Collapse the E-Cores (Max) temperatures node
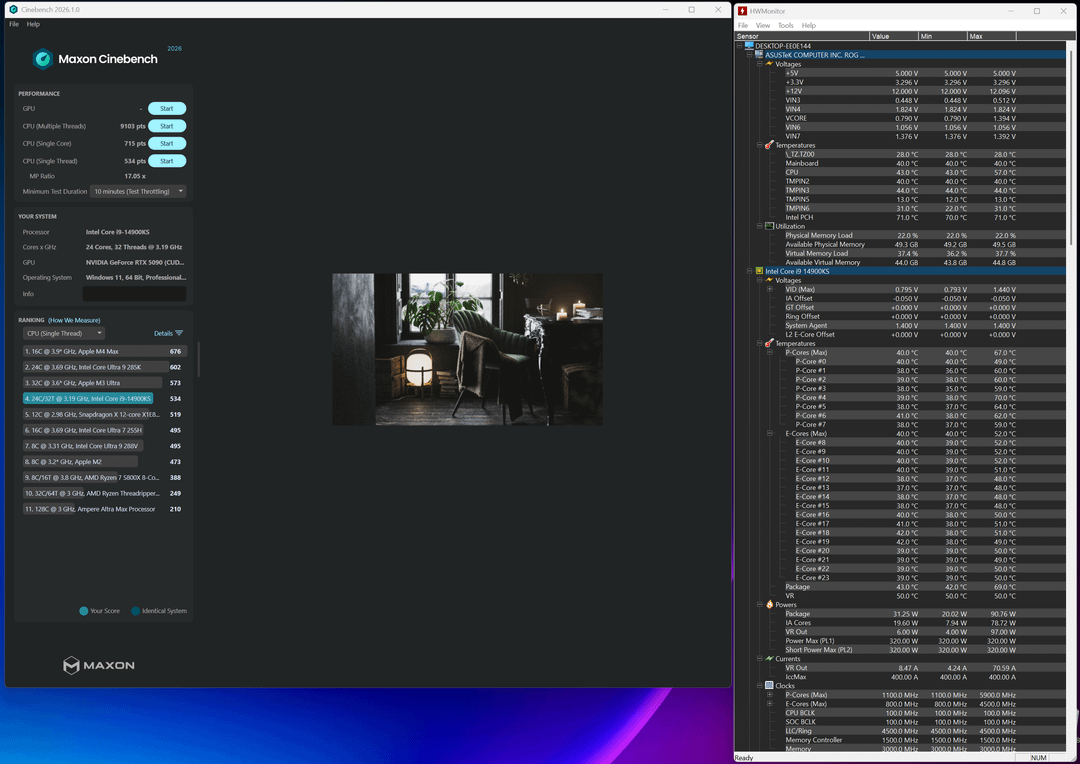The height and width of the screenshot is (764, 1080). pyautogui.click(x=771, y=434)
